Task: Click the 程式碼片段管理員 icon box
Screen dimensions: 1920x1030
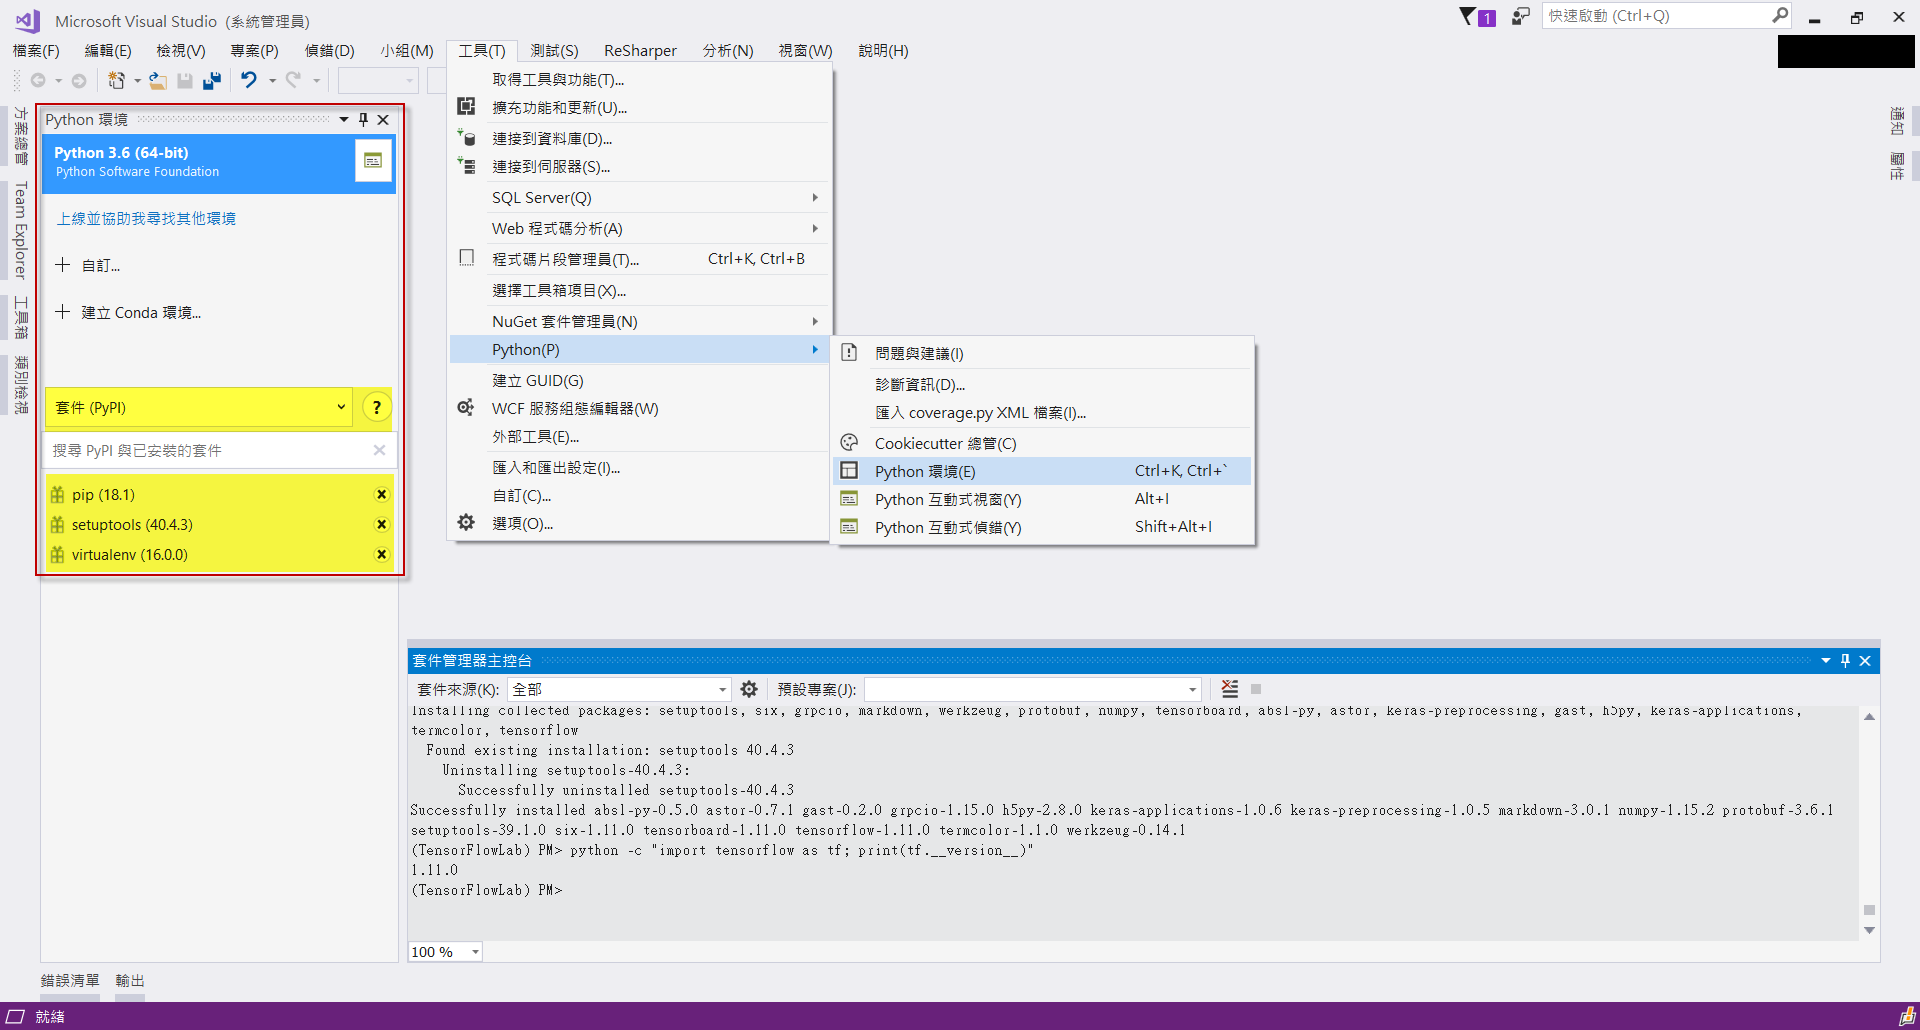Action: coord(466,258)
